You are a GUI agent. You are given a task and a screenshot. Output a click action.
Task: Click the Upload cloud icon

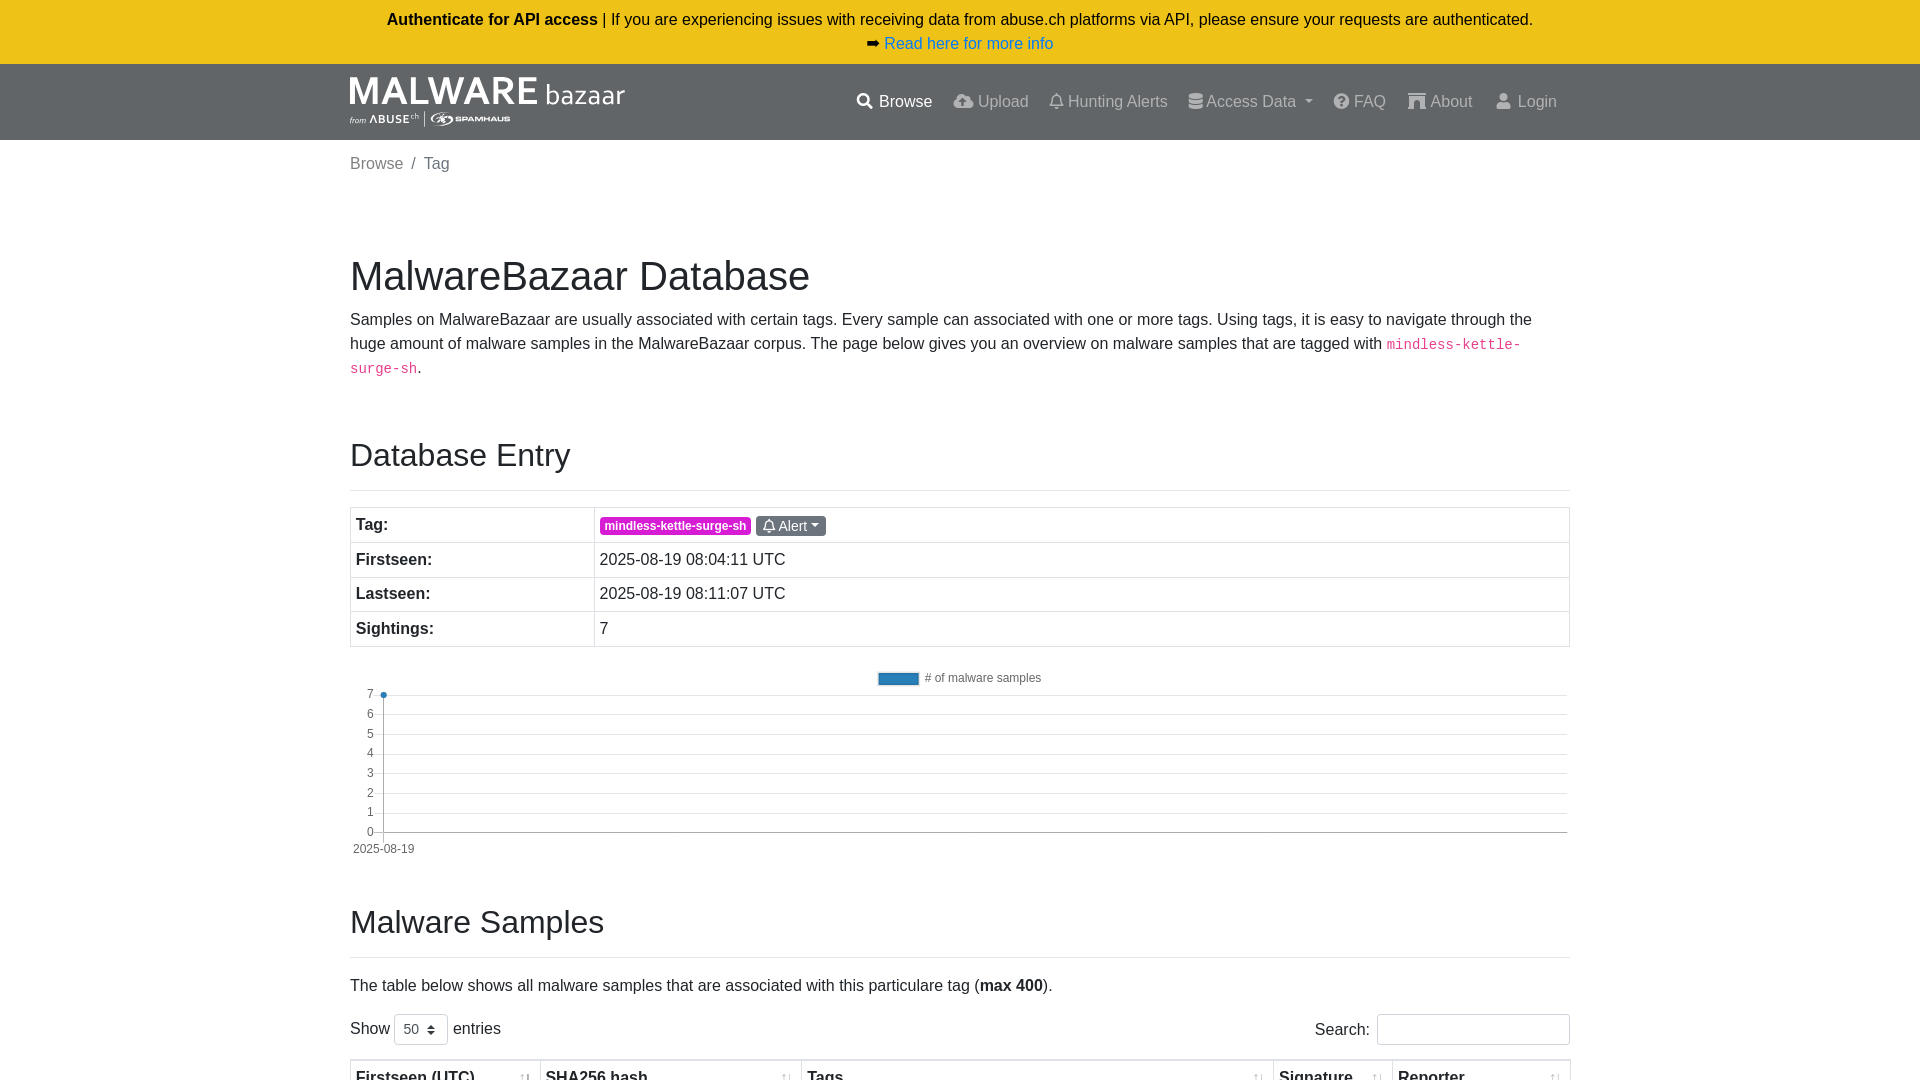point(963,102)
